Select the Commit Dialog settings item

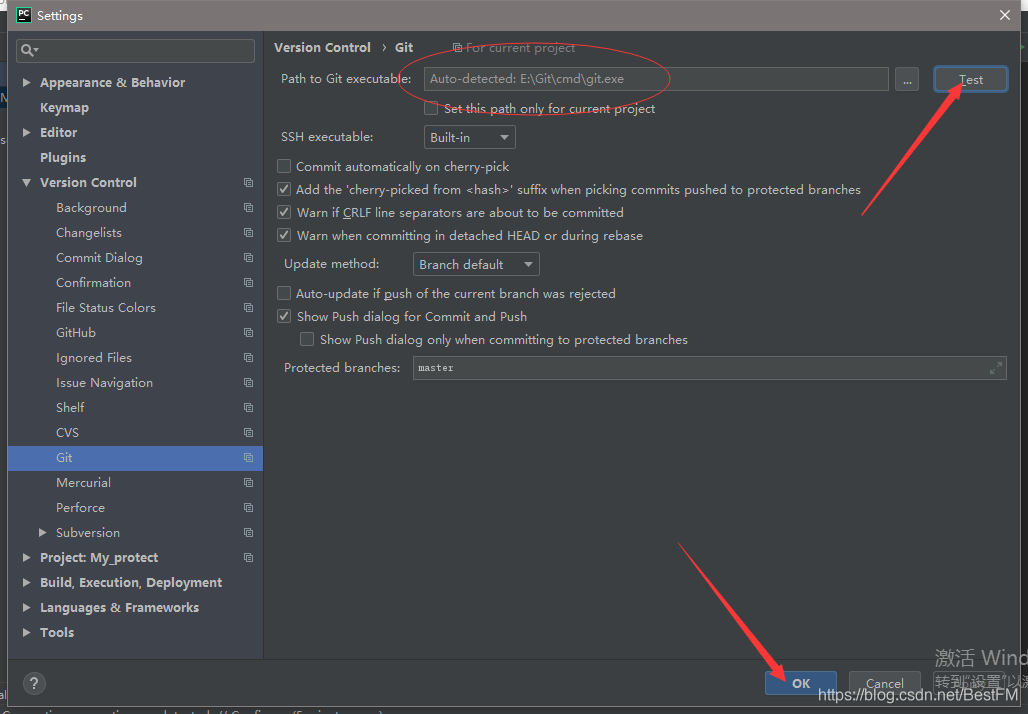pos(99,258)
